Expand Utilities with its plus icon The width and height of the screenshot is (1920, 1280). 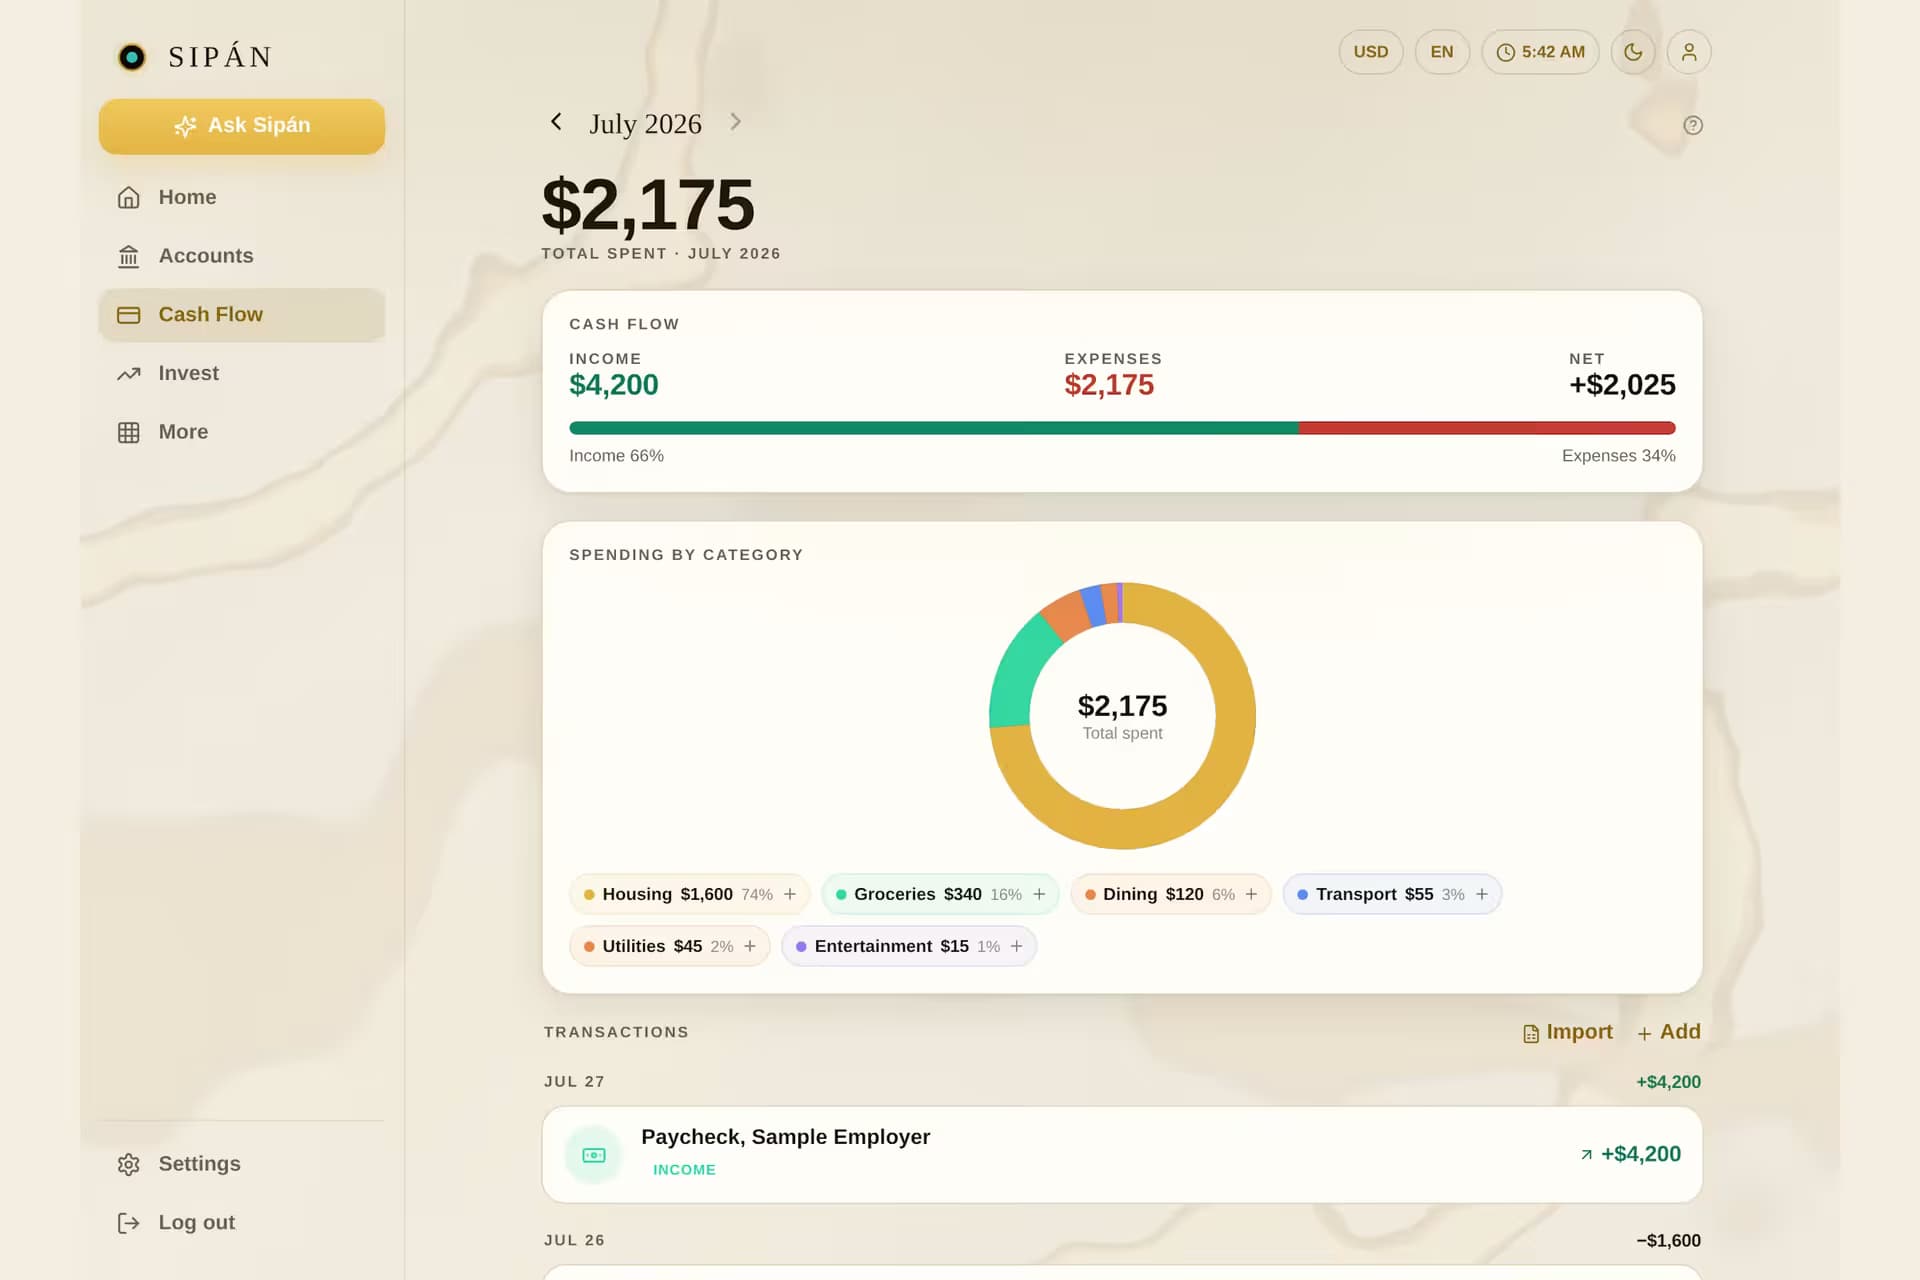point(750,946)
